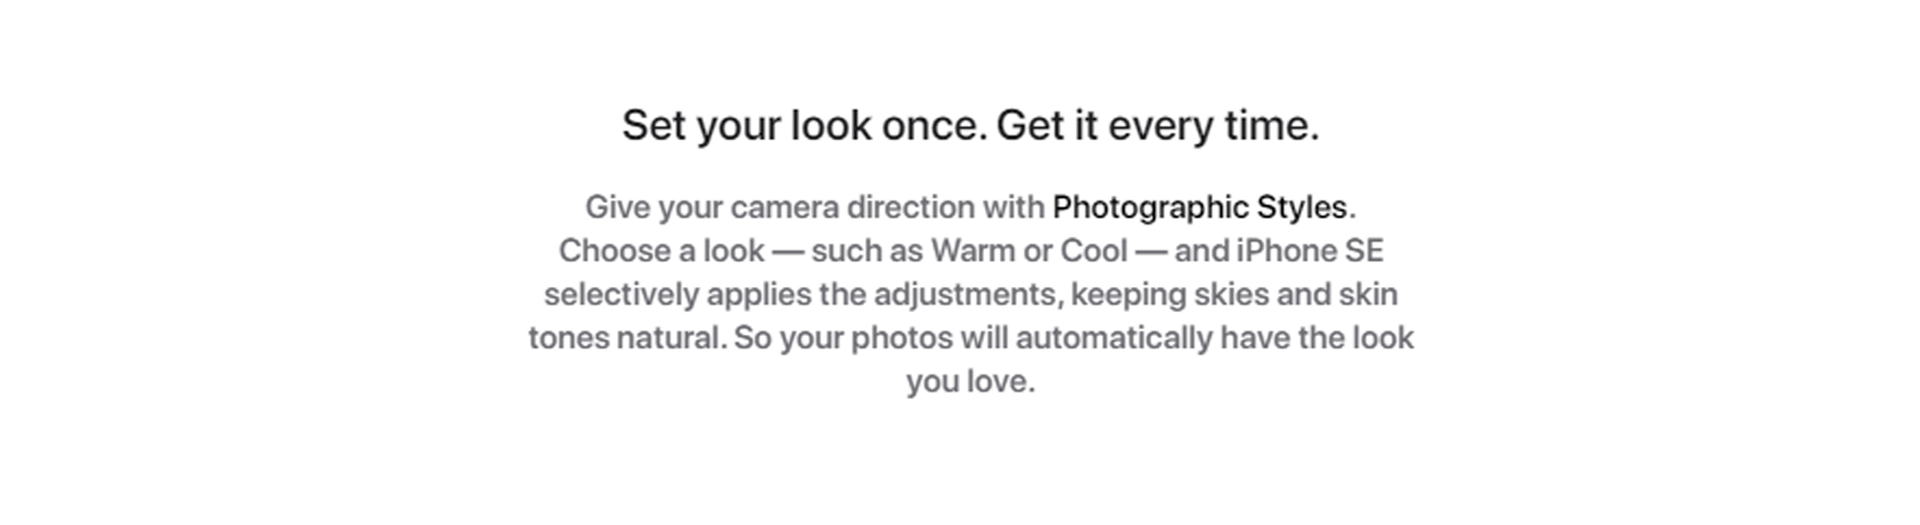Click the 'Get it every time.' heading text
Image resolution: width=1920 pixels, height=525 pixels.
(1158, 126)
